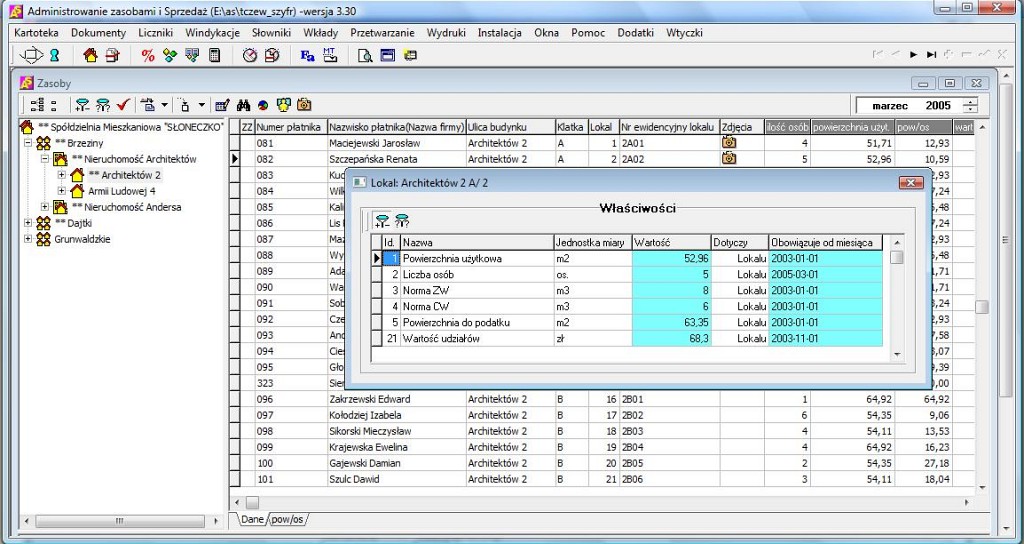This screenshot has width=1024, height=544.
Task: Open print preview magnifier page icon
Action: coord(365,56)
